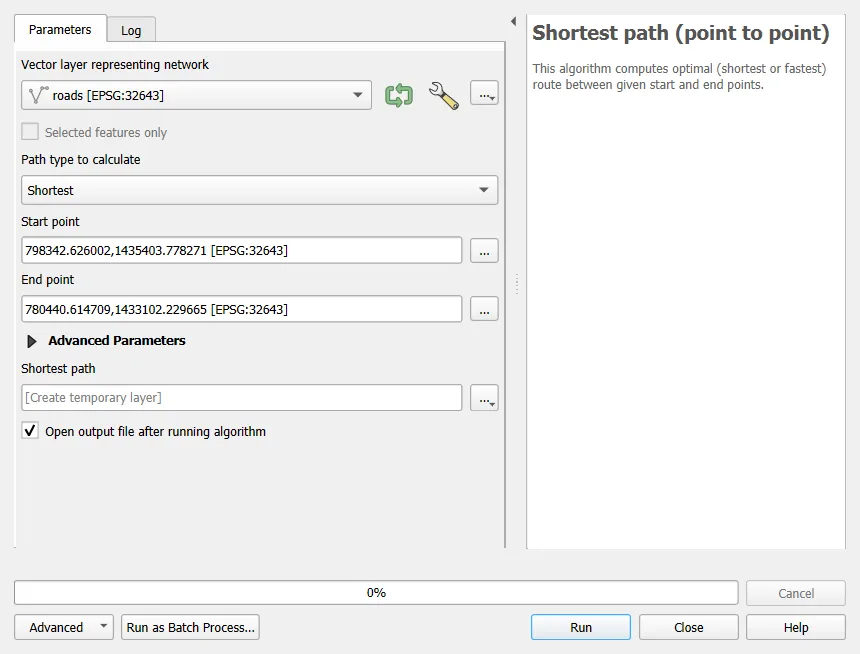
Task: Open Path type to calculate dropdown
Action: coord(259,190)
